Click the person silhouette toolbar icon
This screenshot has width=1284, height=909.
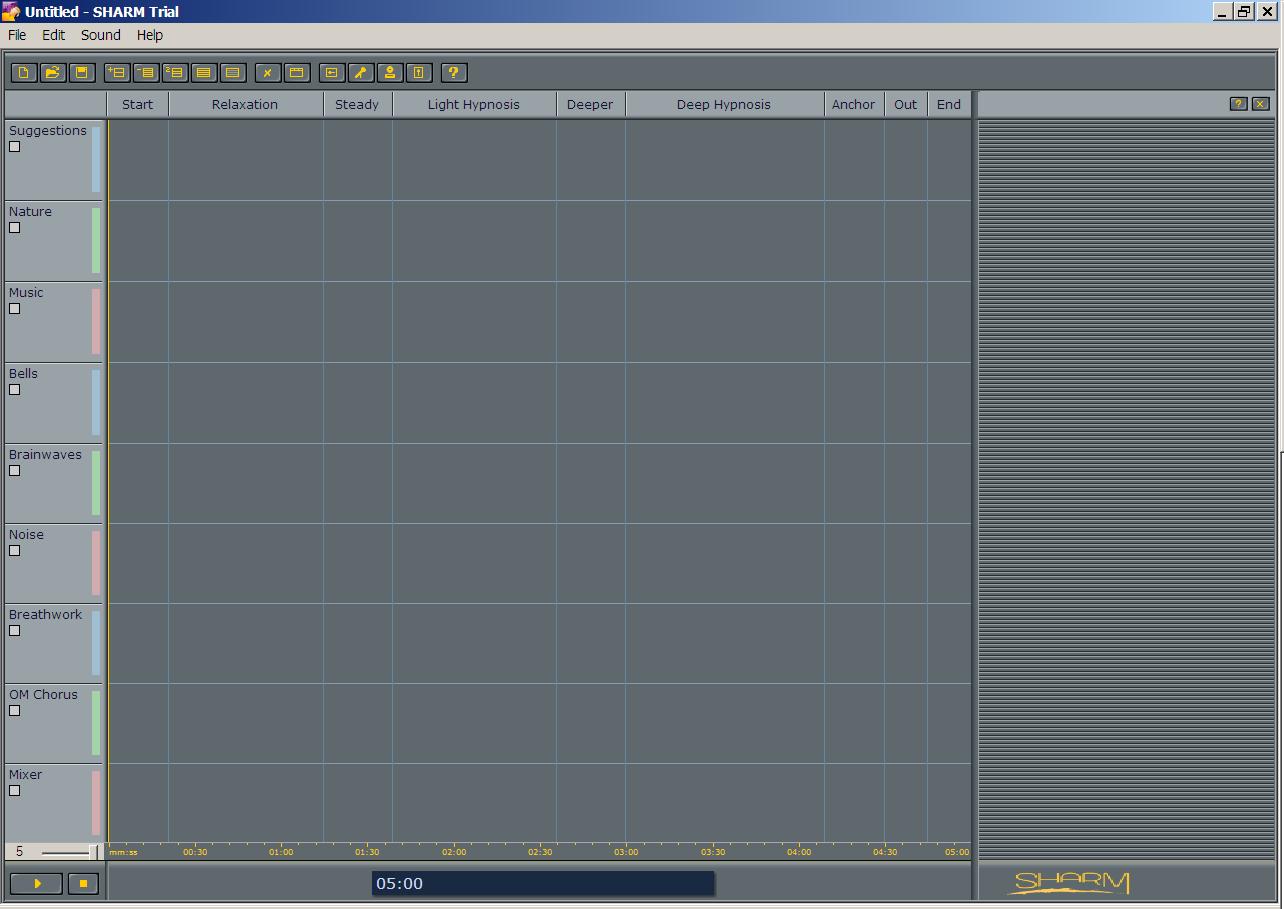click(x=390, y=73)
